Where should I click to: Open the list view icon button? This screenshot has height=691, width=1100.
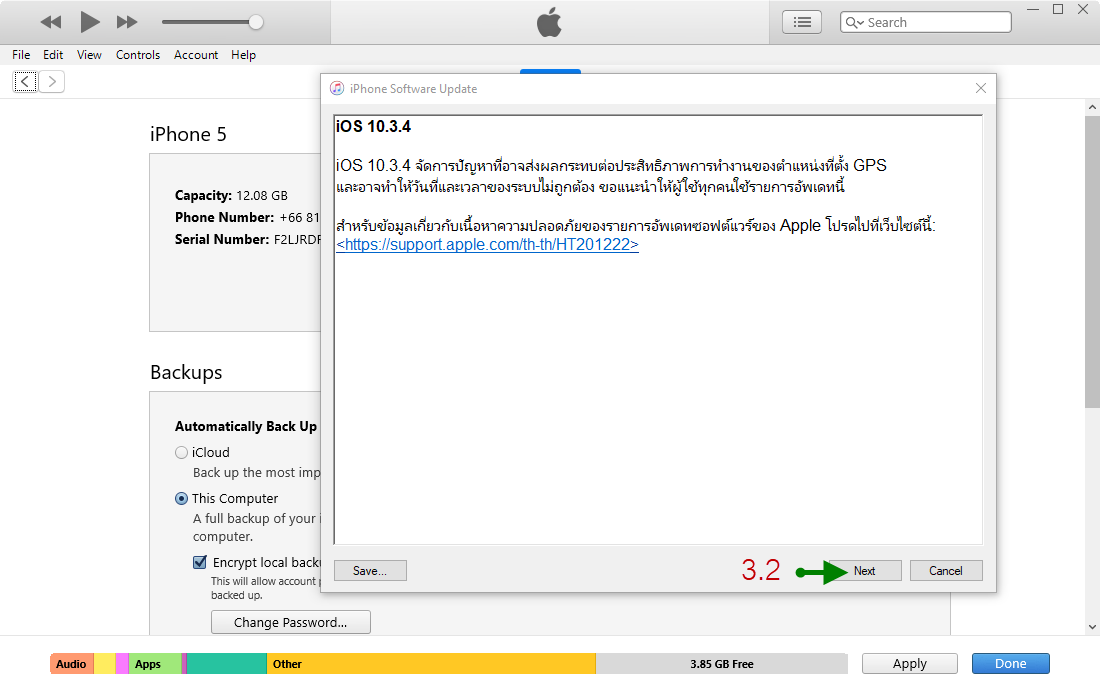click(x=802, y=22)
